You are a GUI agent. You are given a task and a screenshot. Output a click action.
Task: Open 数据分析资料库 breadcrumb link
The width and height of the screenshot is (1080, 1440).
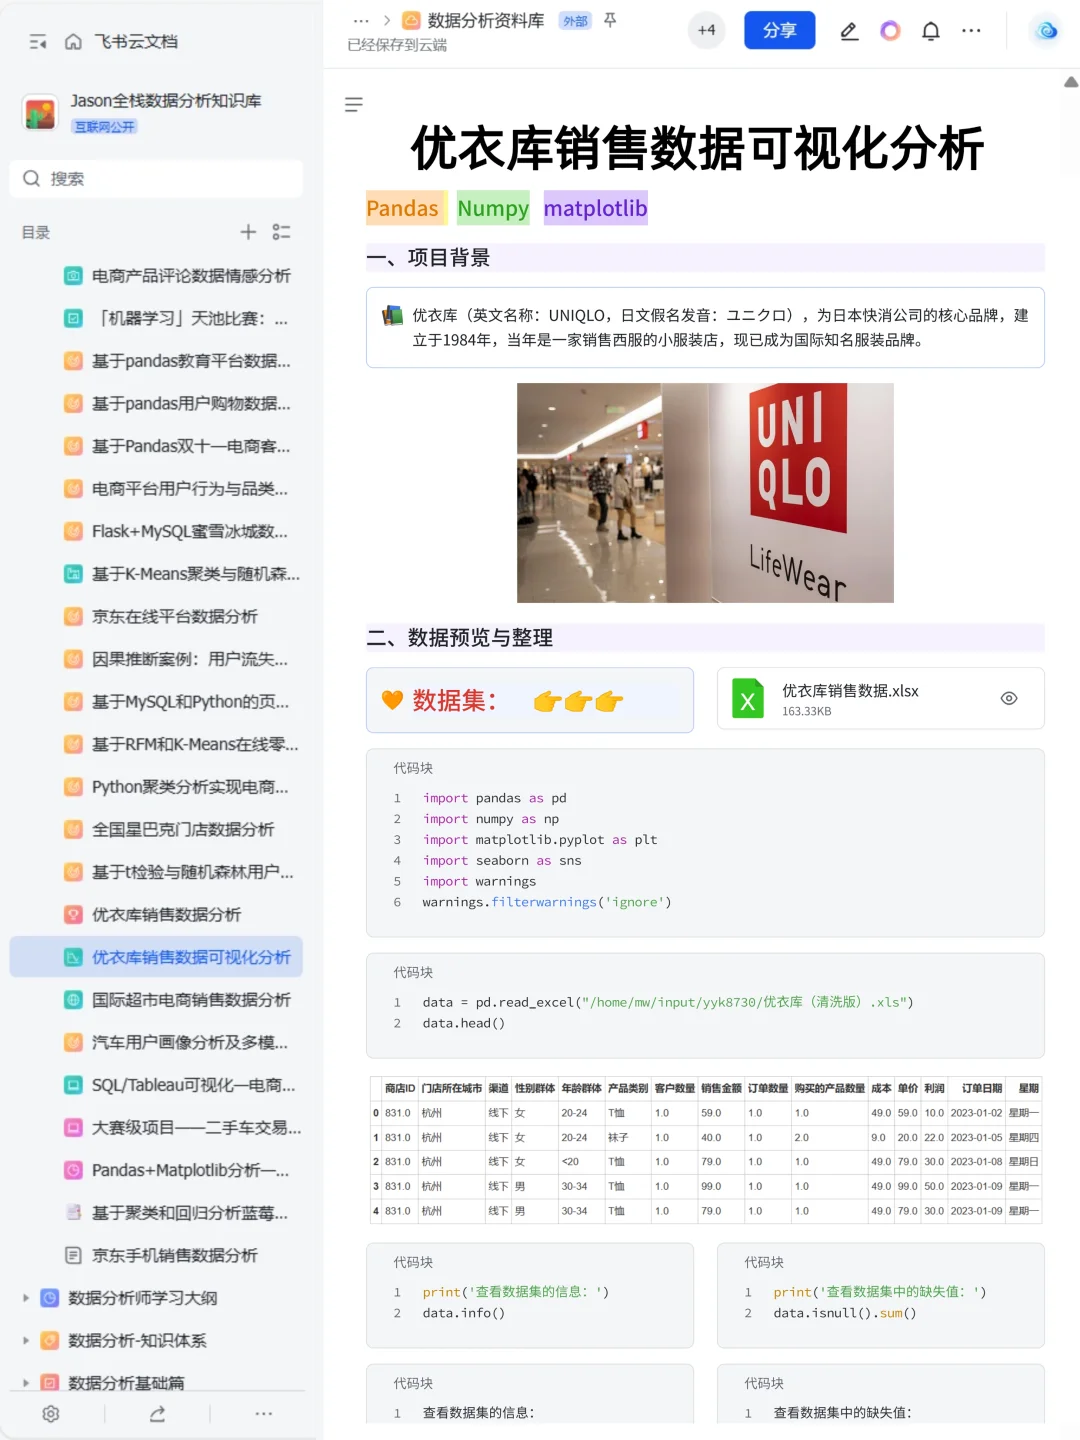(486, 20)
